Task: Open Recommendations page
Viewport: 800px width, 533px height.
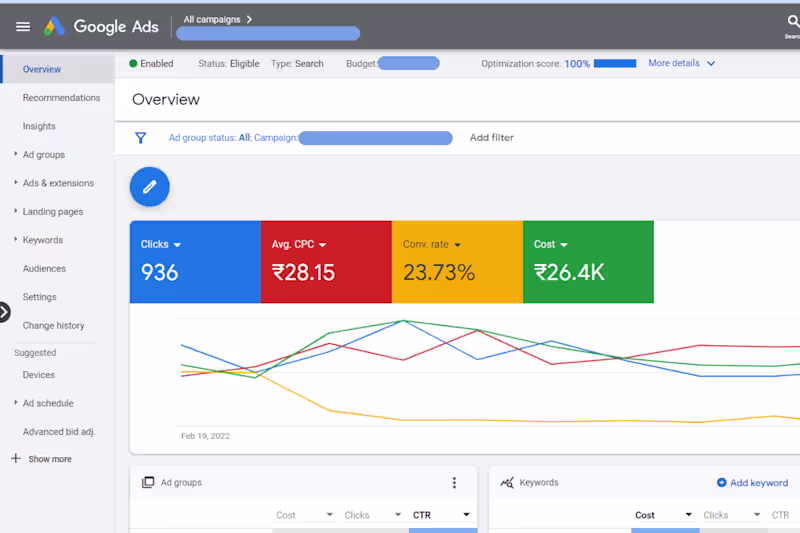Action: [61, 98]
